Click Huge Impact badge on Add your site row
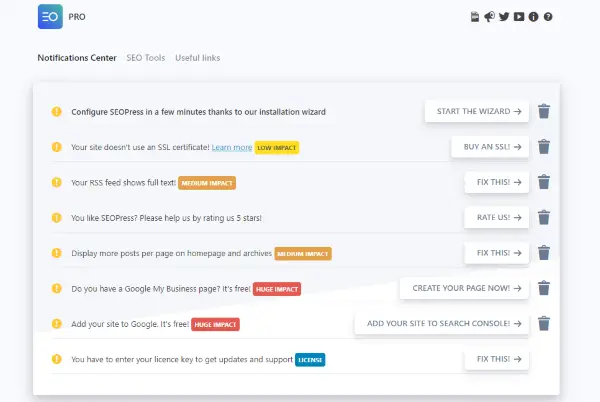600x402 pixels. click(215, 324)
